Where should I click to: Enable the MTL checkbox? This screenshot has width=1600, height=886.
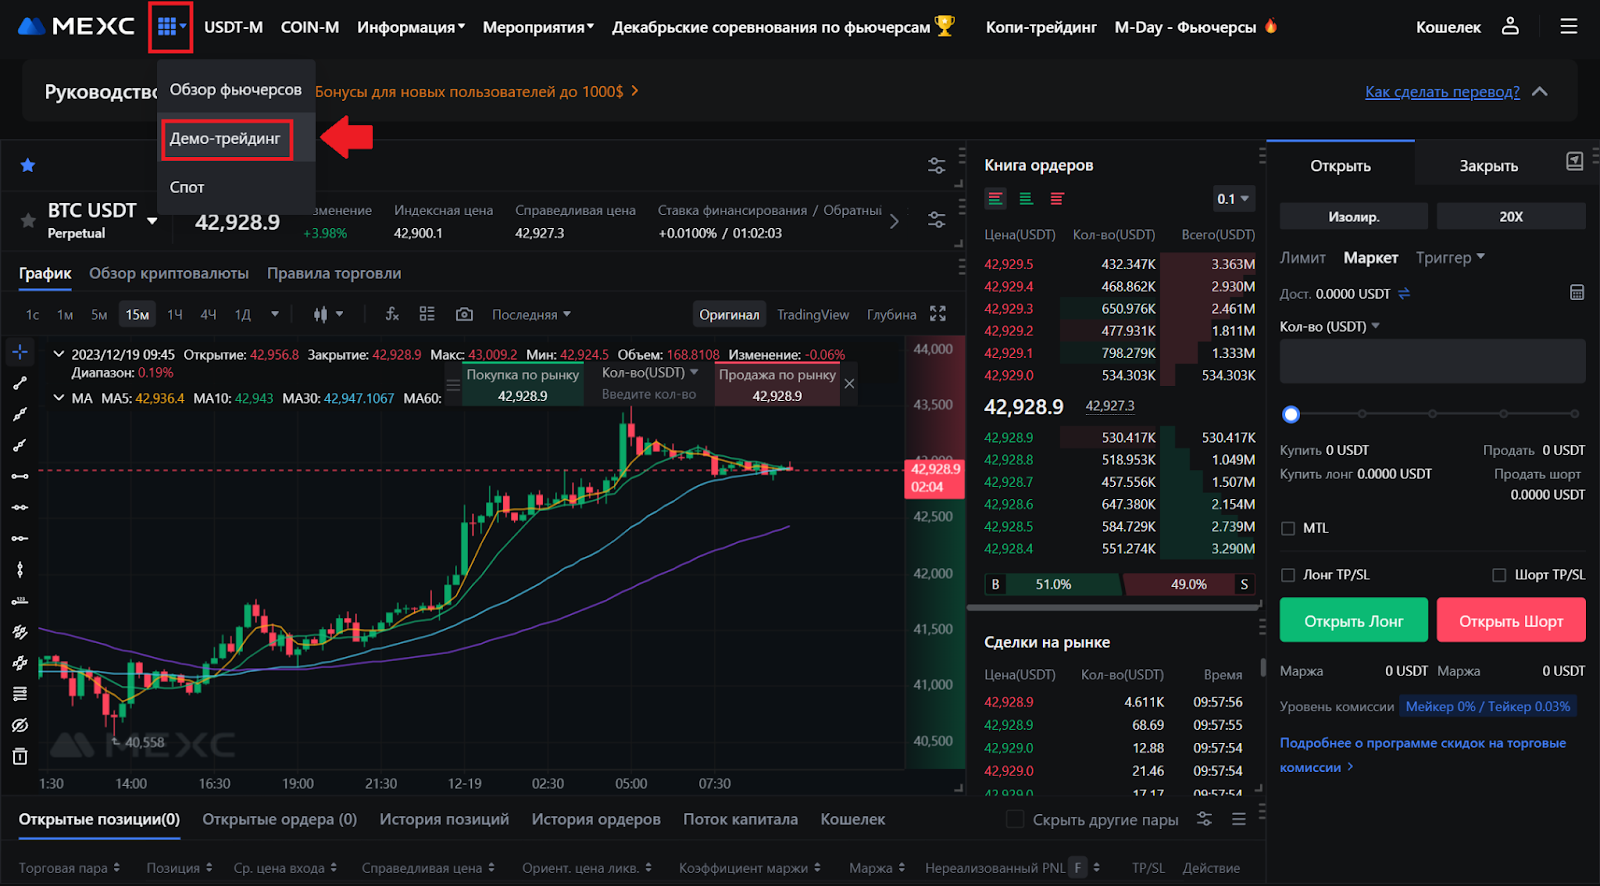click(x=1288, y=528)
